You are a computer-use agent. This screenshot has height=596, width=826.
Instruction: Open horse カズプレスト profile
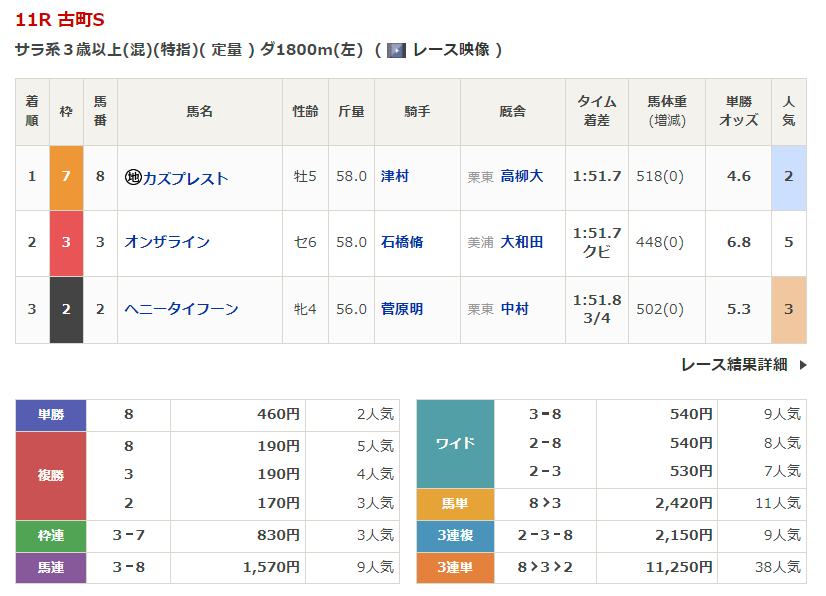[x=186, y=178]
